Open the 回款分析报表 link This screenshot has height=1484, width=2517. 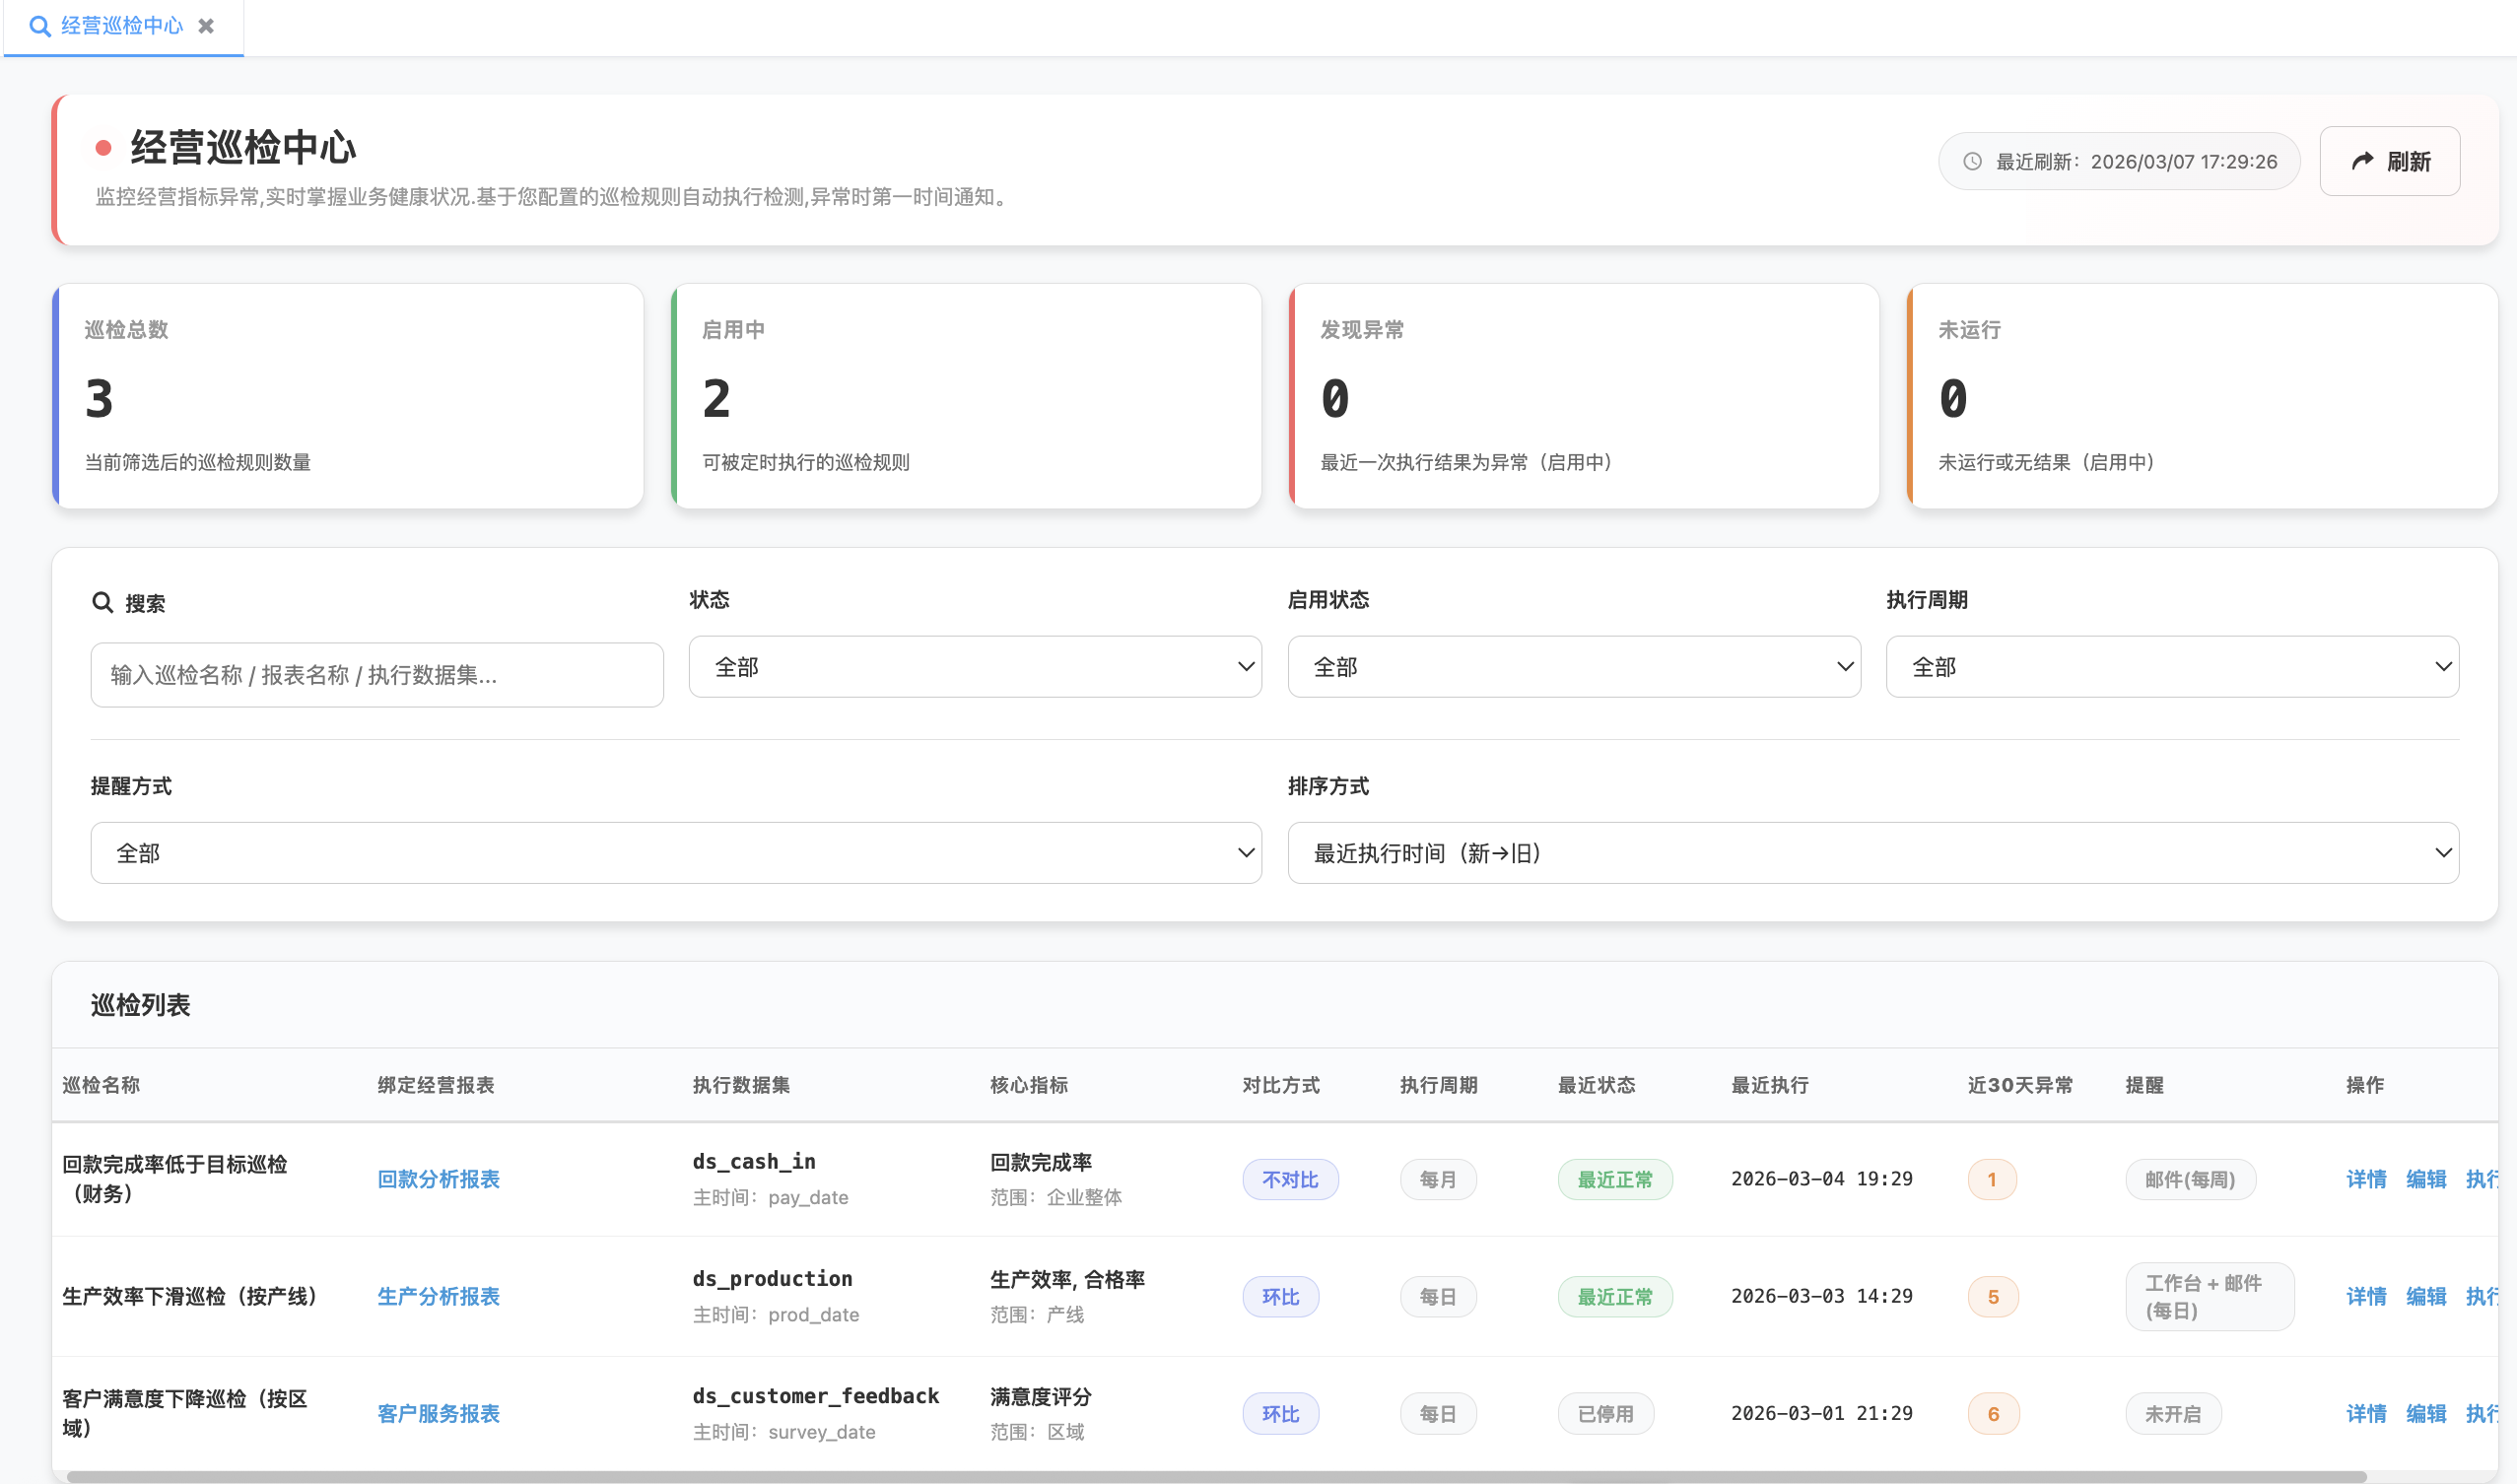[438, 1180]
